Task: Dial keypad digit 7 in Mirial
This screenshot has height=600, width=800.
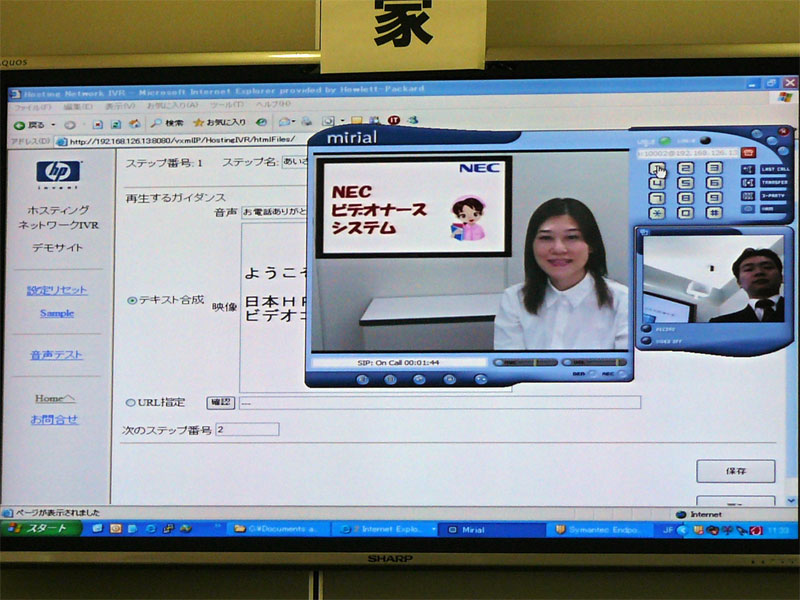Action: point(657,197)
